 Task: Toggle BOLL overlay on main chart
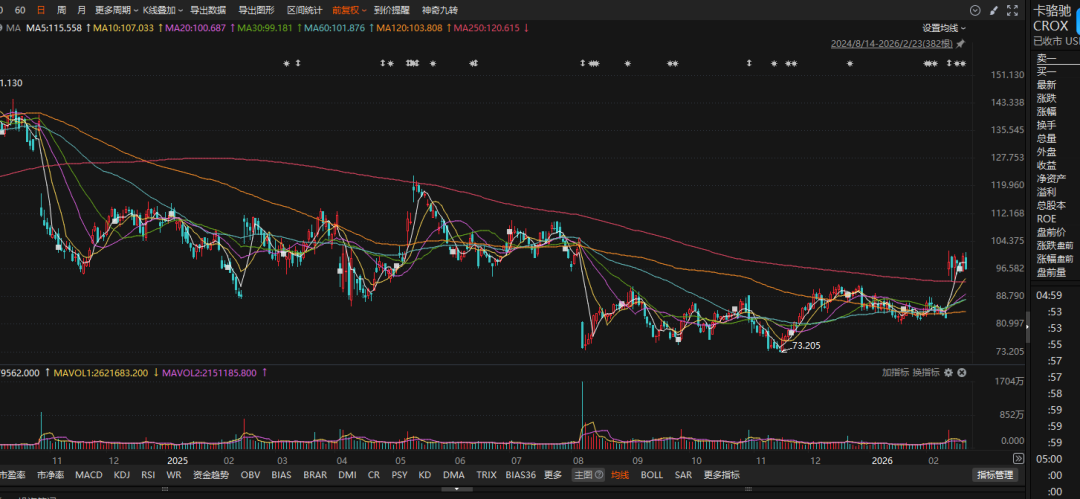[x=651, y=475]
